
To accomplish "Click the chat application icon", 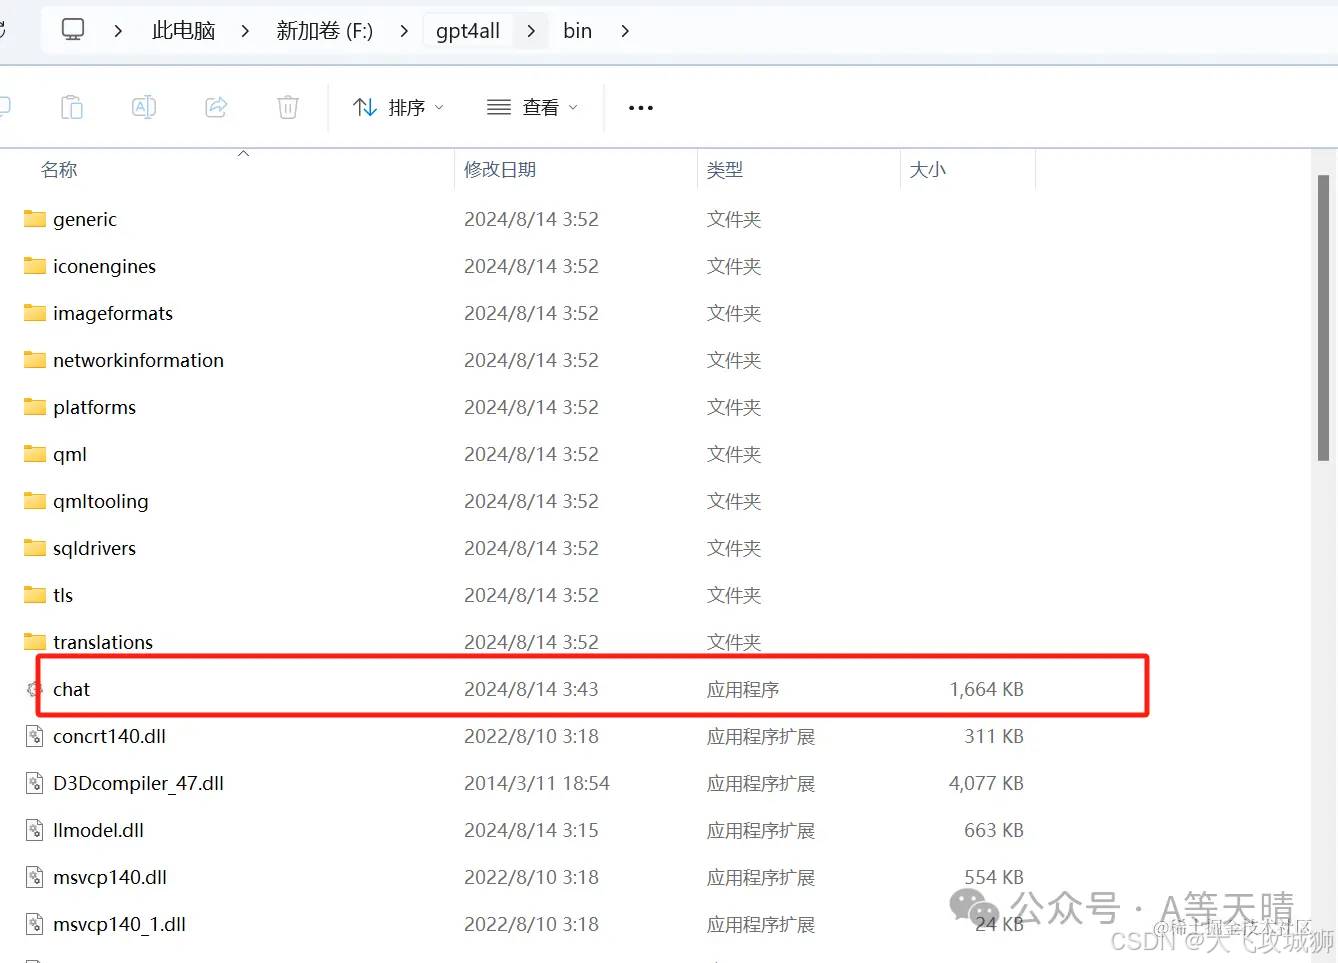I will click(35, 689).
